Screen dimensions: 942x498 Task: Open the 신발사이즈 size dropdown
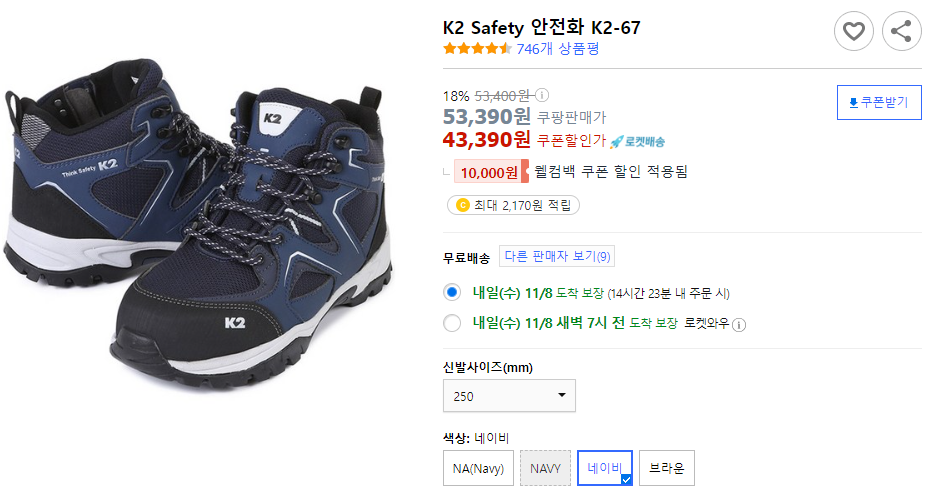coord(509,396)
